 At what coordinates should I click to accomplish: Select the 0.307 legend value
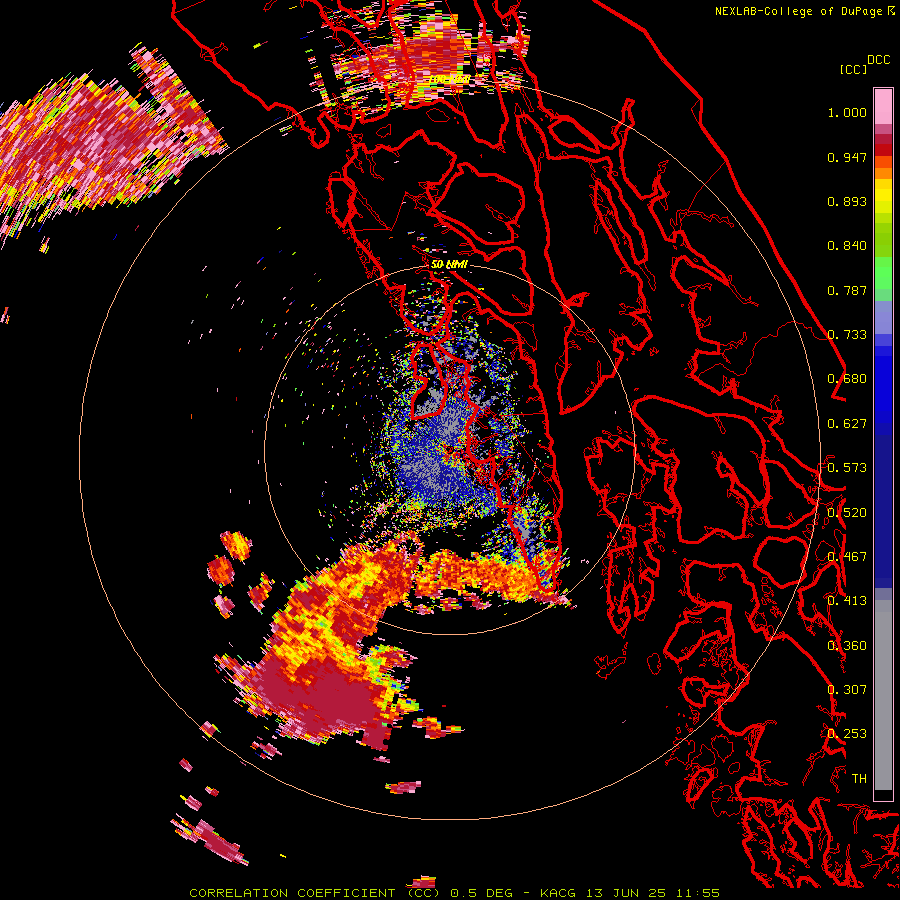[x=847, y=689]
